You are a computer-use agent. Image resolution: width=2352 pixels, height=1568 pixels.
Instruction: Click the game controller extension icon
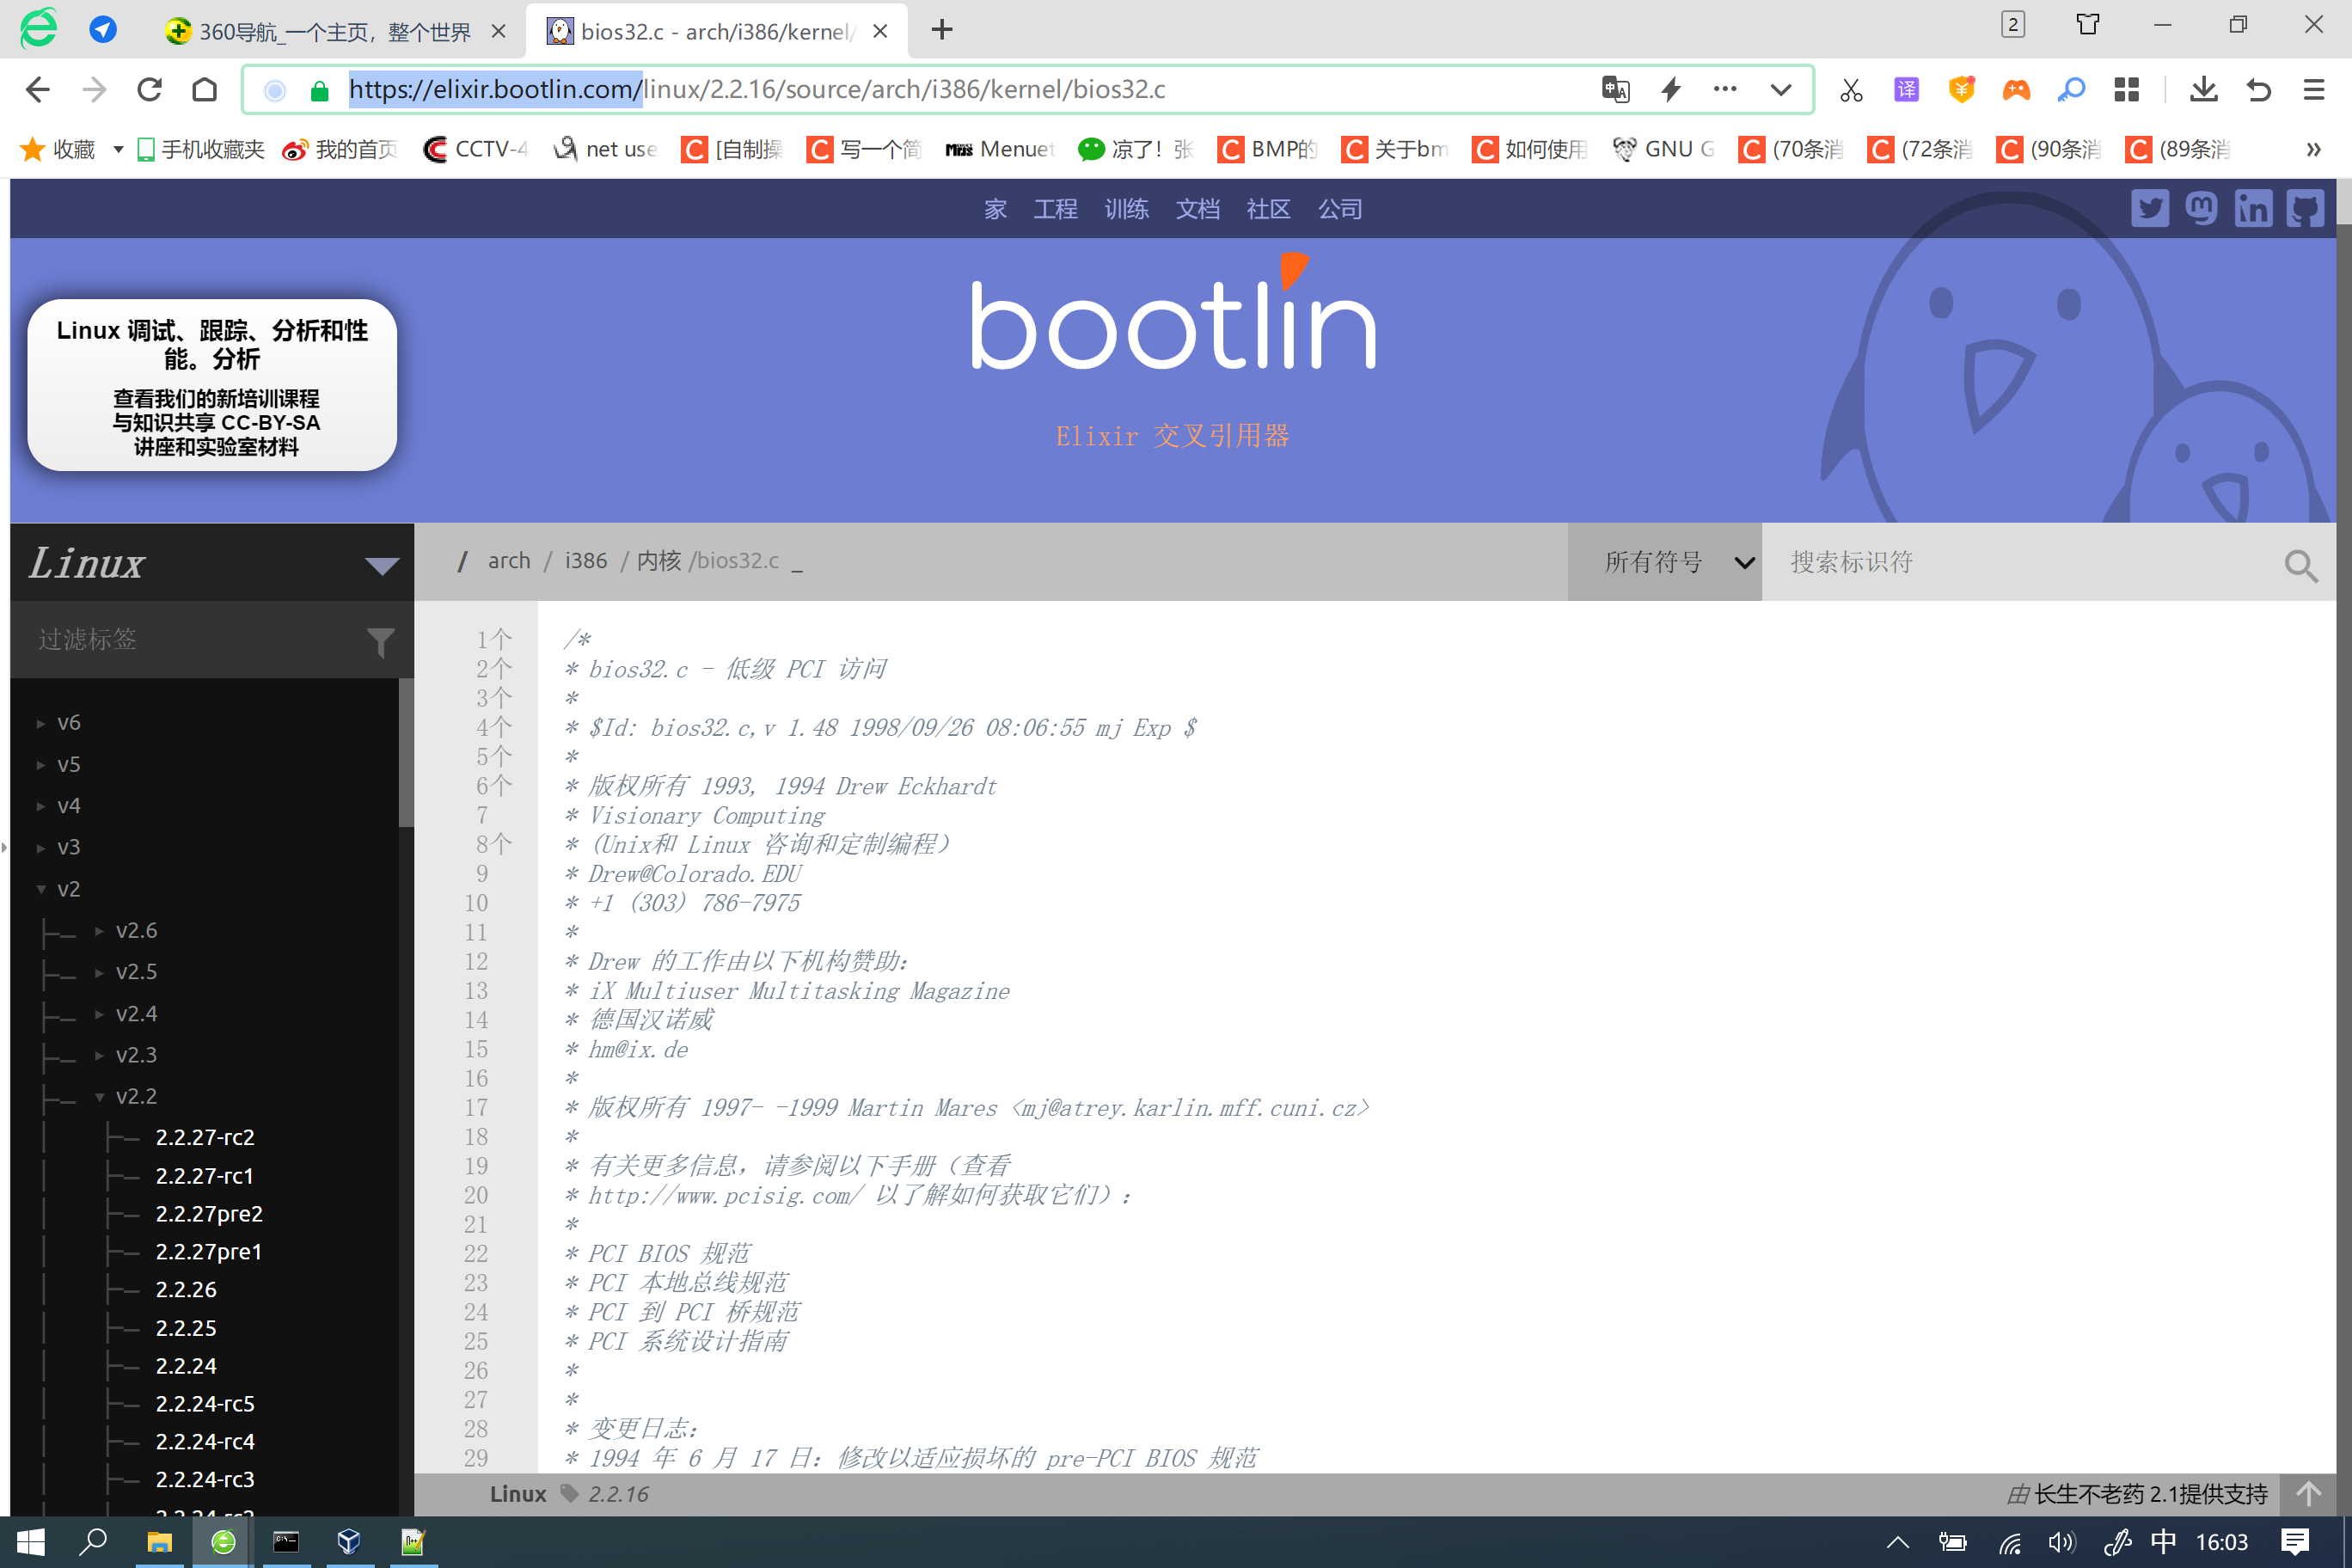[2016, 90]
